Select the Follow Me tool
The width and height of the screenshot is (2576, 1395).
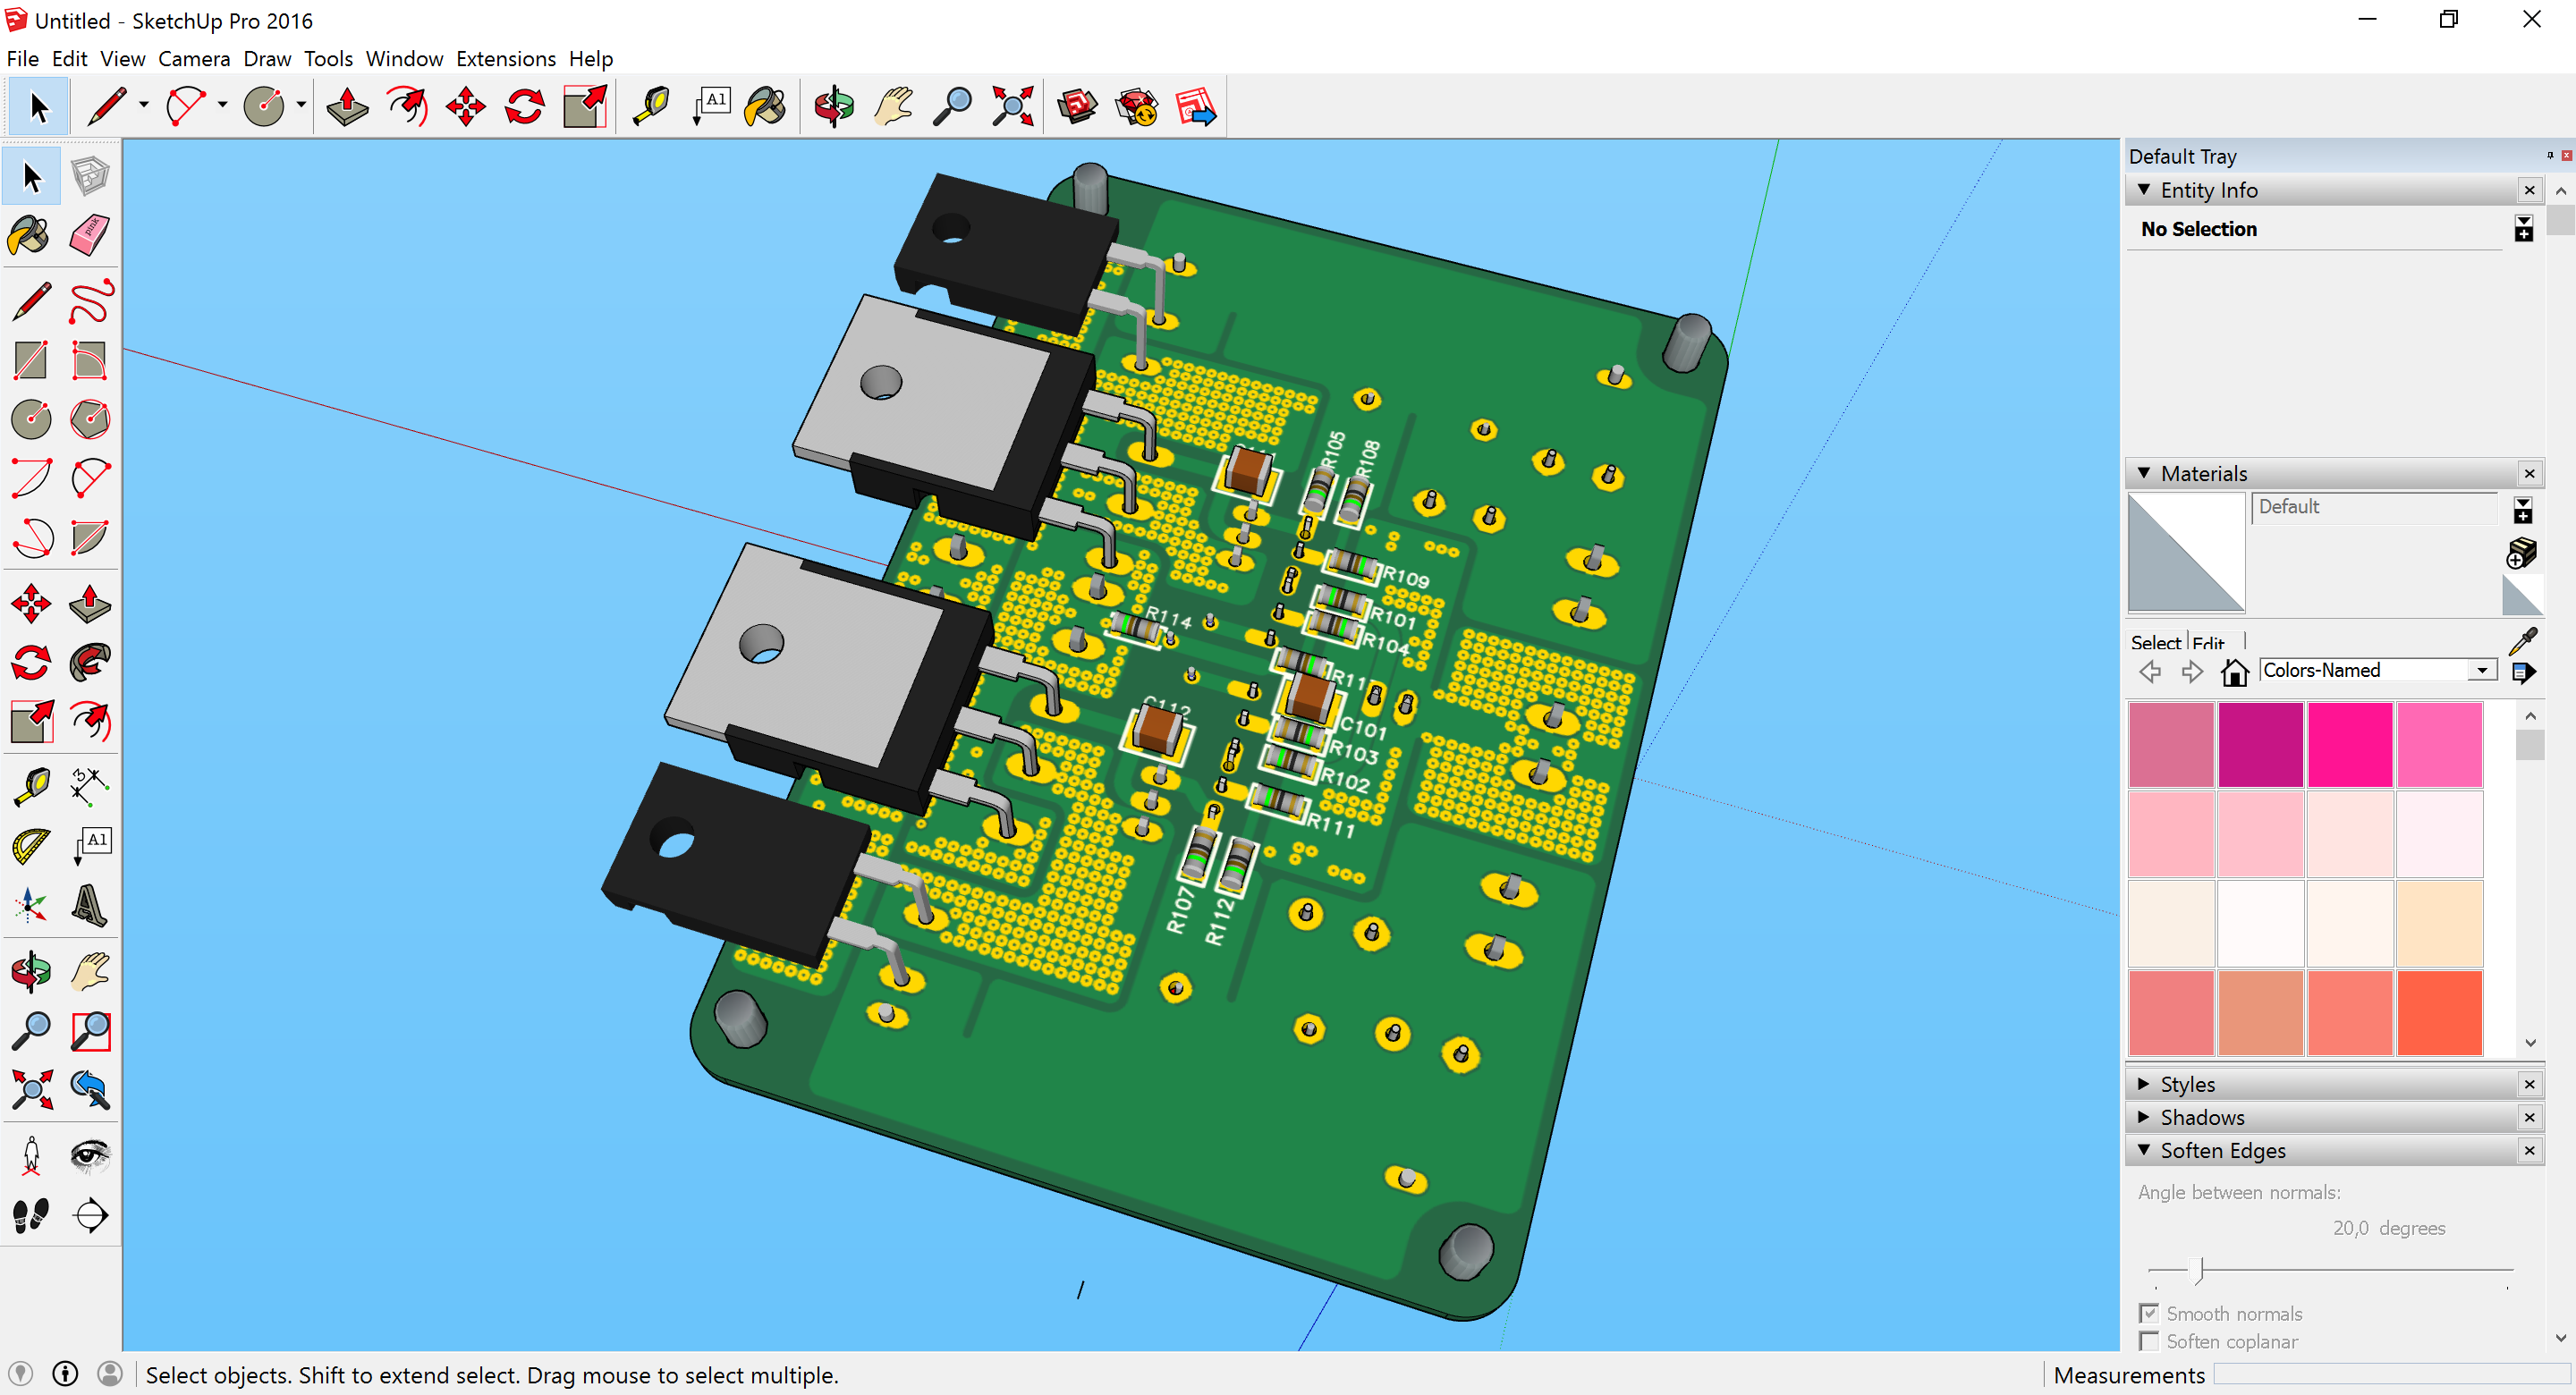tap(90, 662)
